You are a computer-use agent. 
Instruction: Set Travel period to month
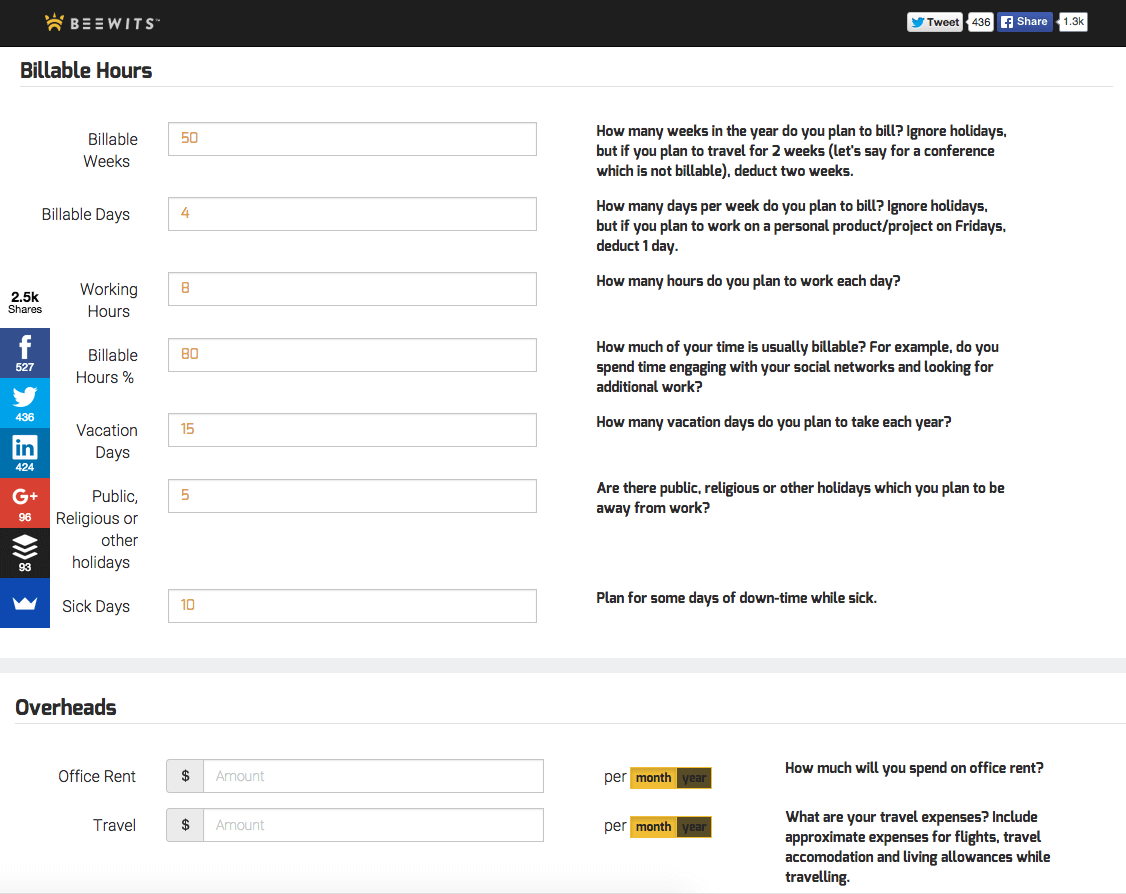pos(653,827)
